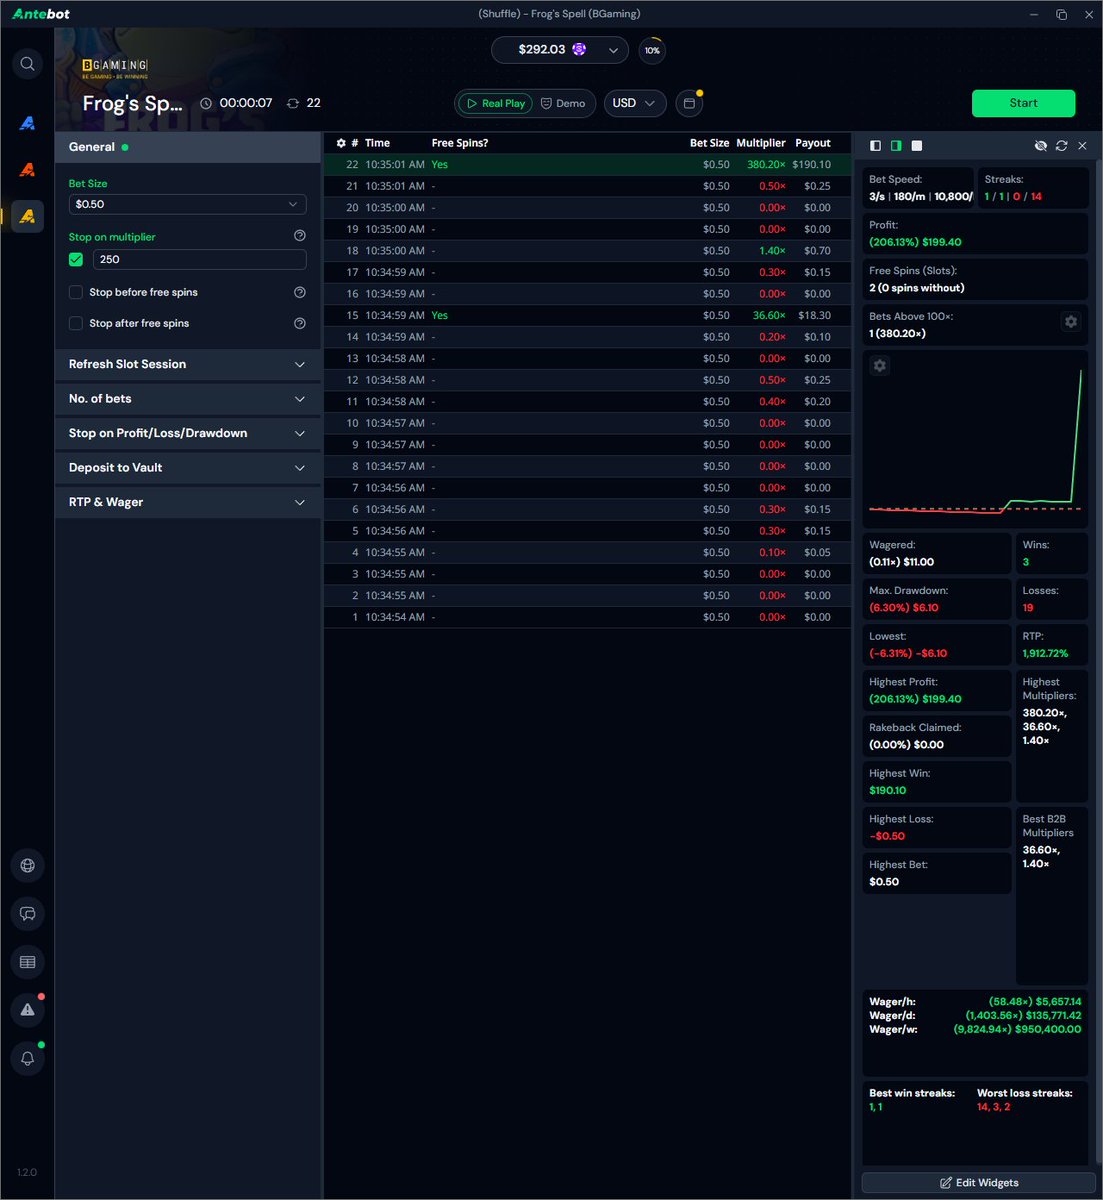Enable Stop before free spins checkbox
This screenshot has width=1103, height=1200.
click(x=76, y=292)
